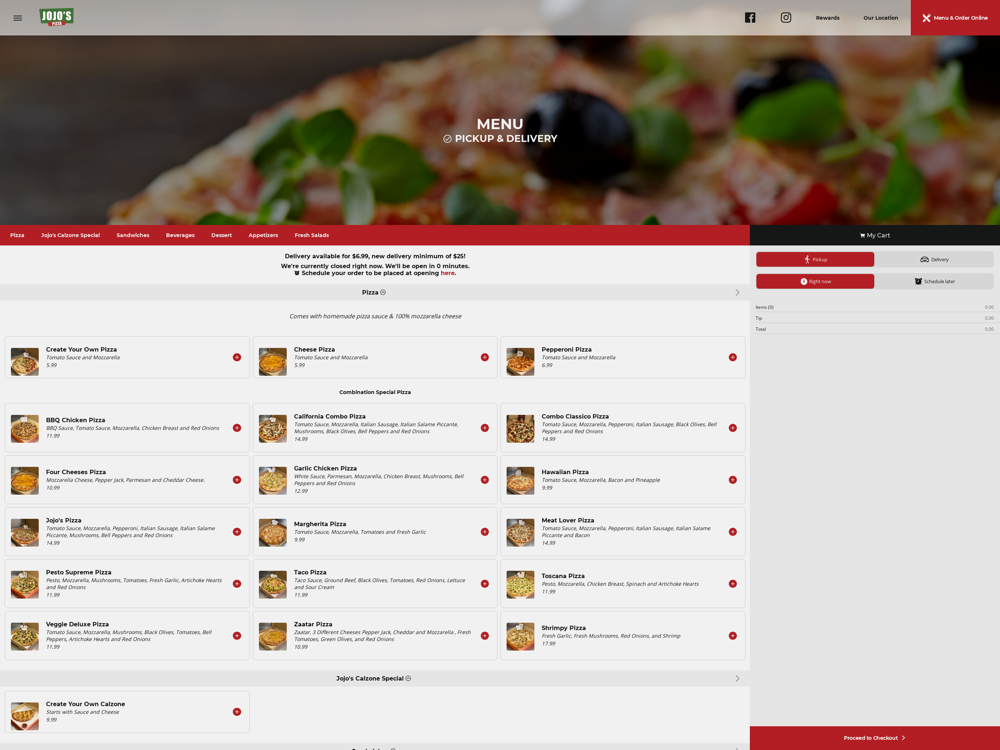
Task: Add Four Cheeses Pizza with plus icon
Action: click(237, 480)
